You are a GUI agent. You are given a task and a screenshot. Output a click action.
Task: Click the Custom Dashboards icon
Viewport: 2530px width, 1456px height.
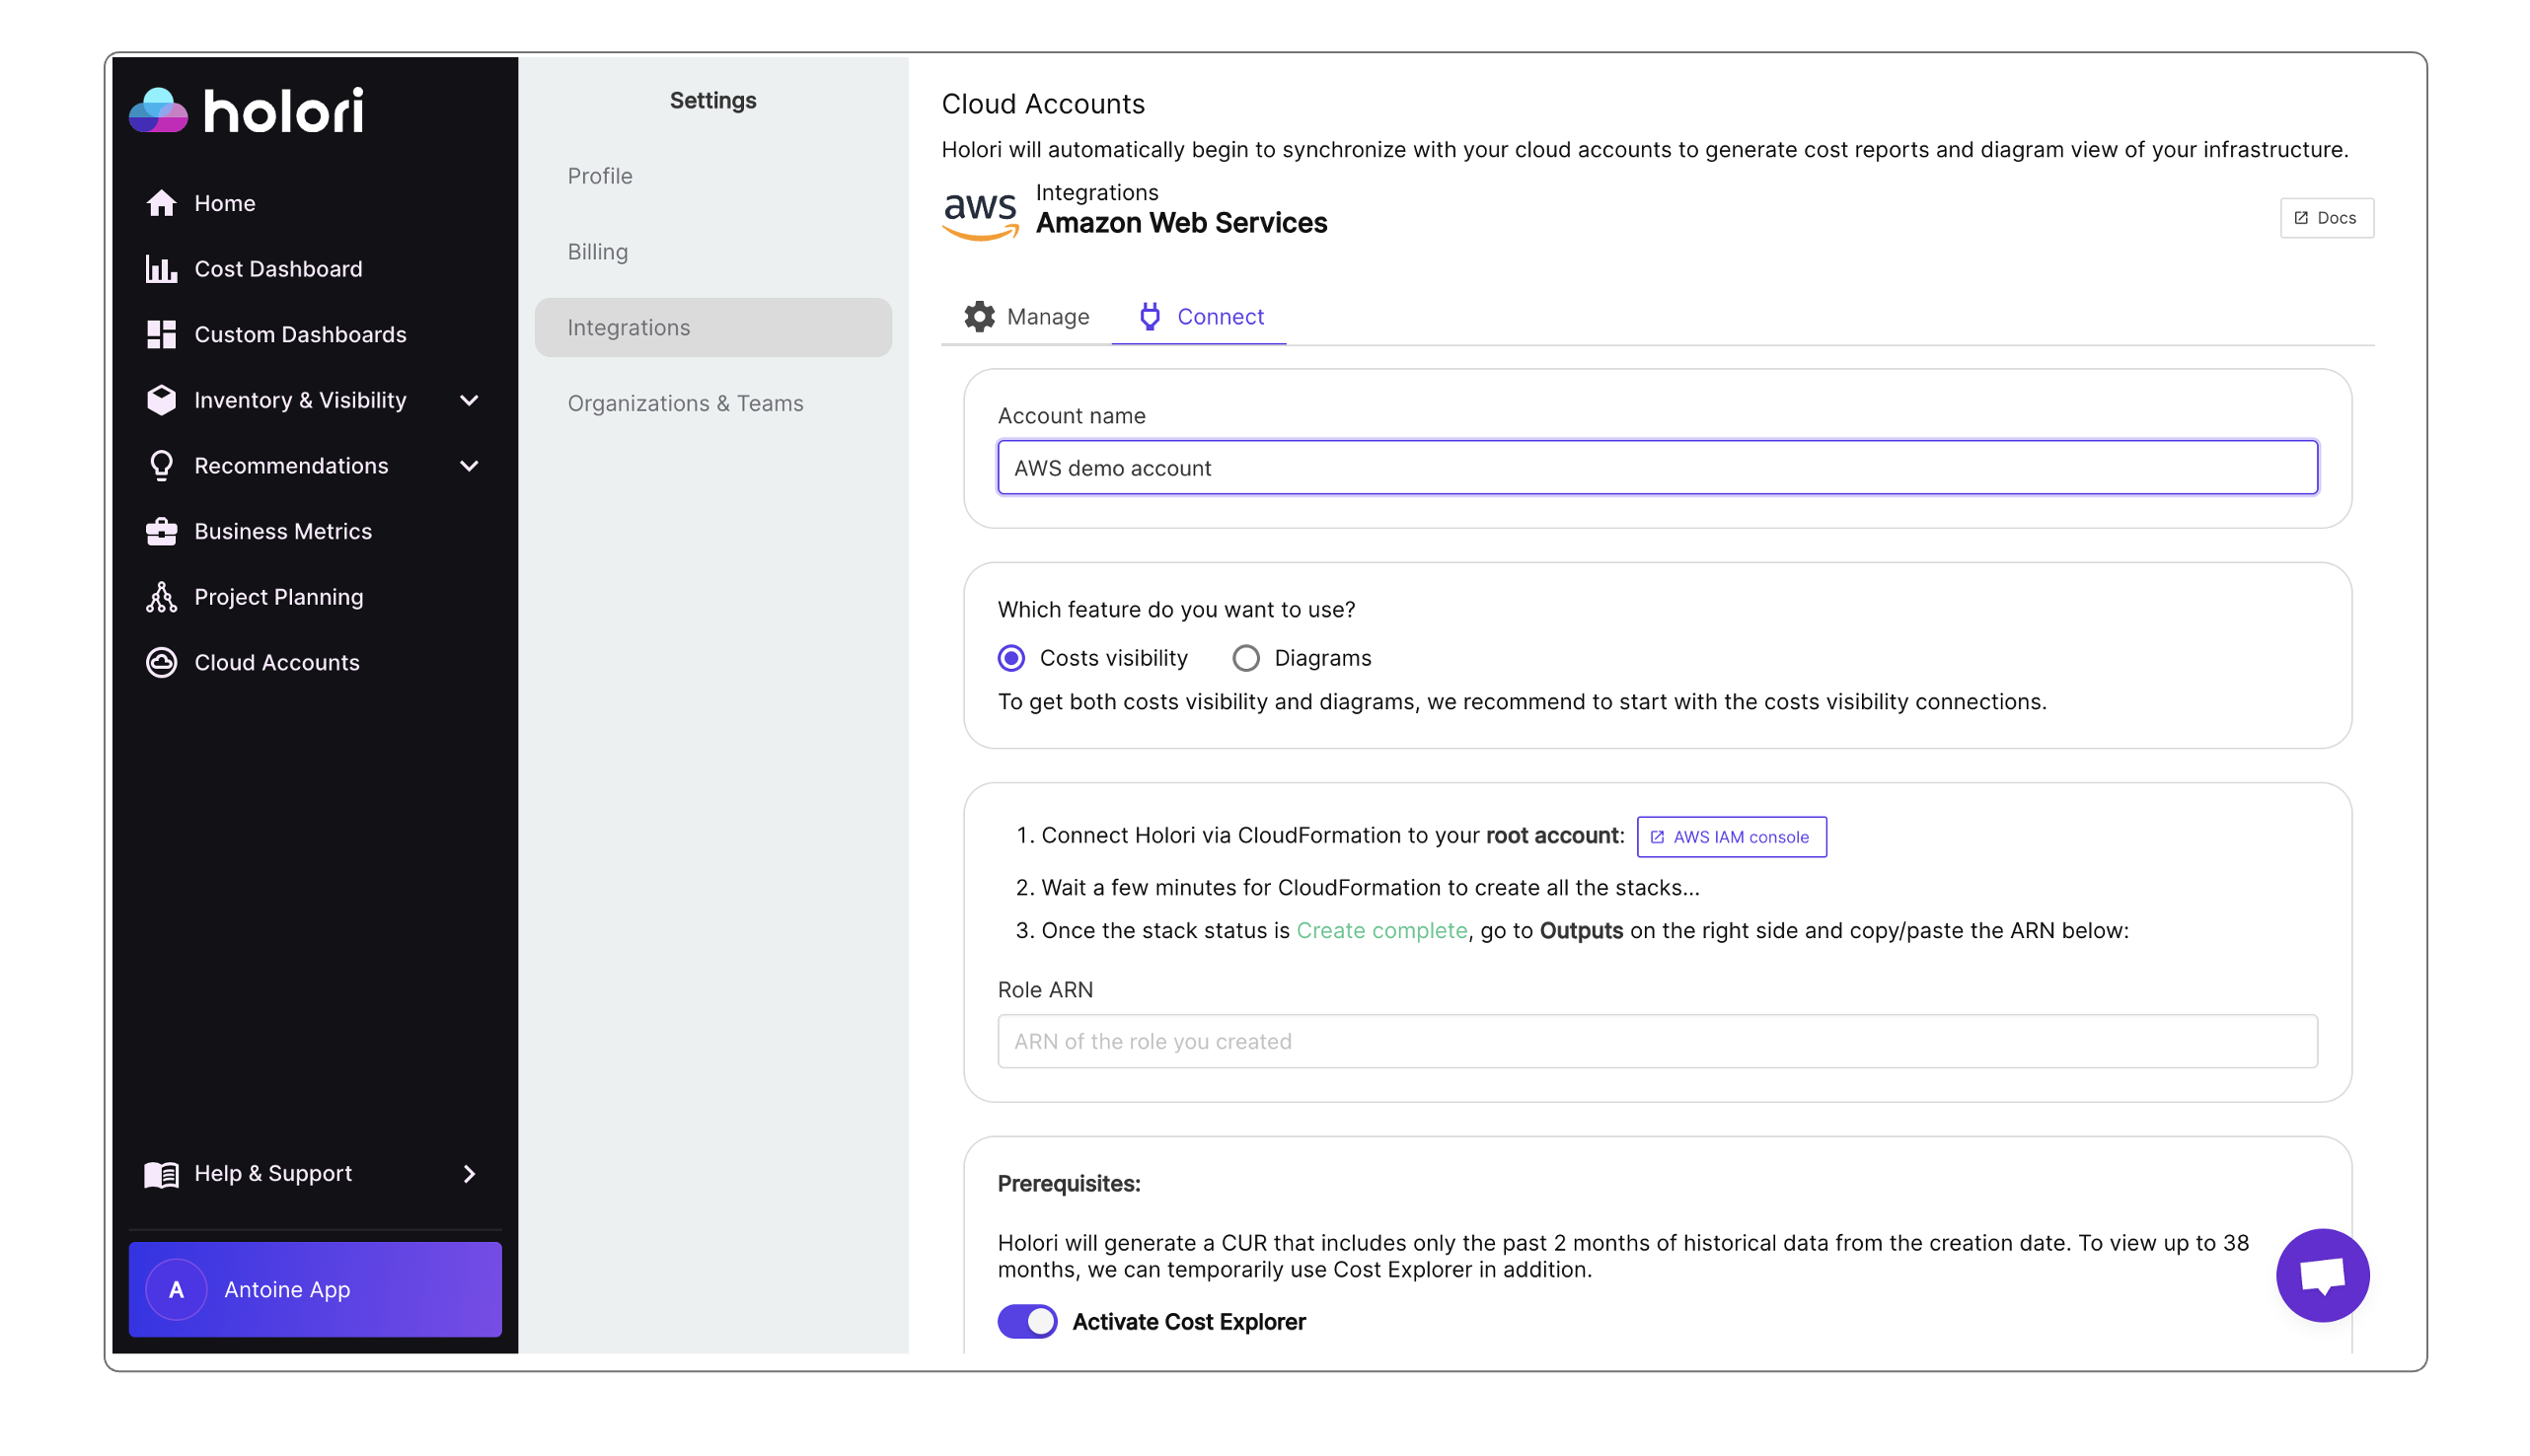(x=162, y=333)
